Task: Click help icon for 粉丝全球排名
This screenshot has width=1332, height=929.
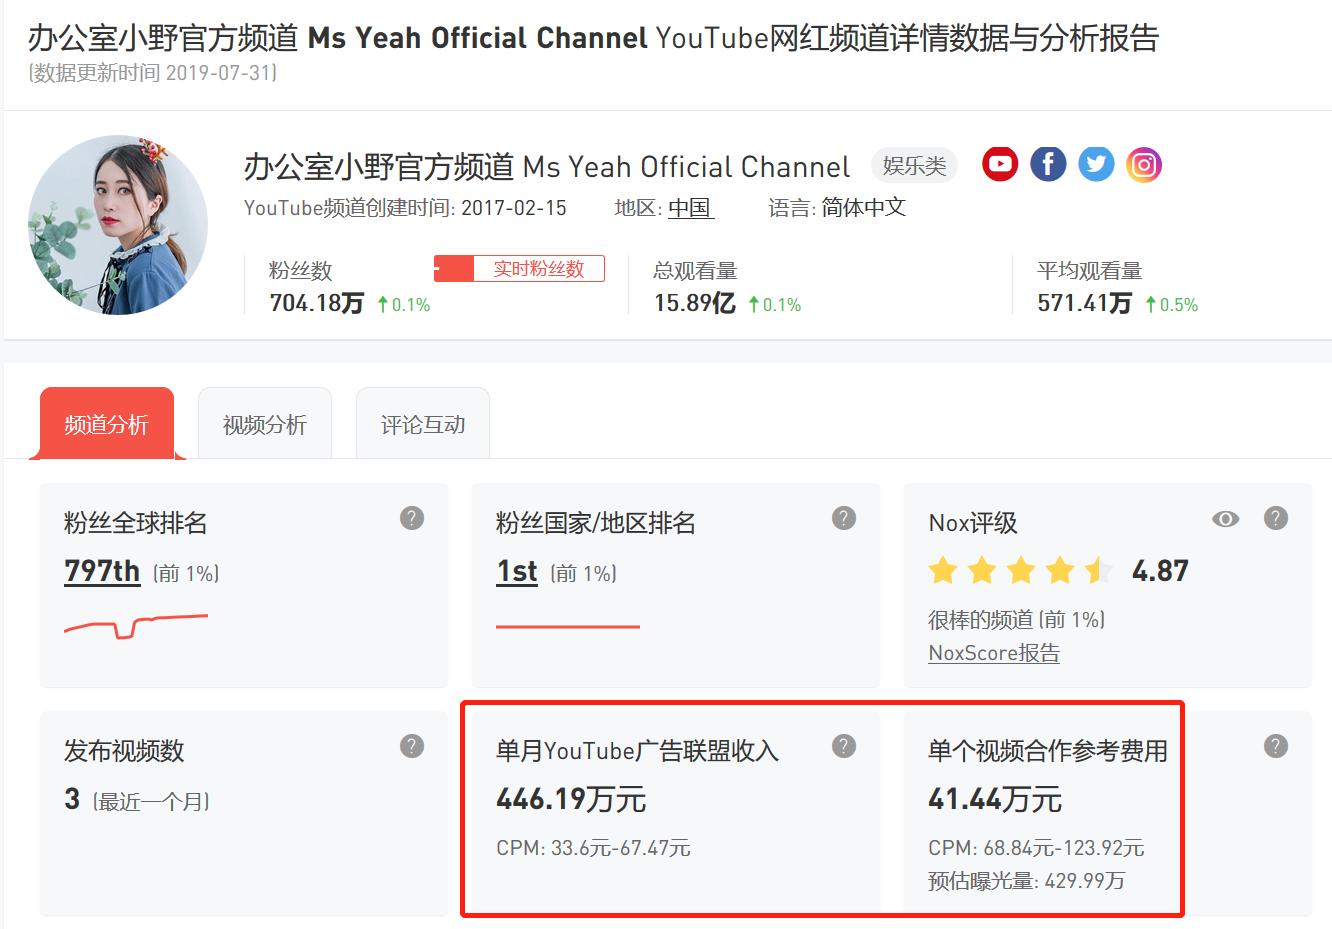Action: tap(412, 518)
